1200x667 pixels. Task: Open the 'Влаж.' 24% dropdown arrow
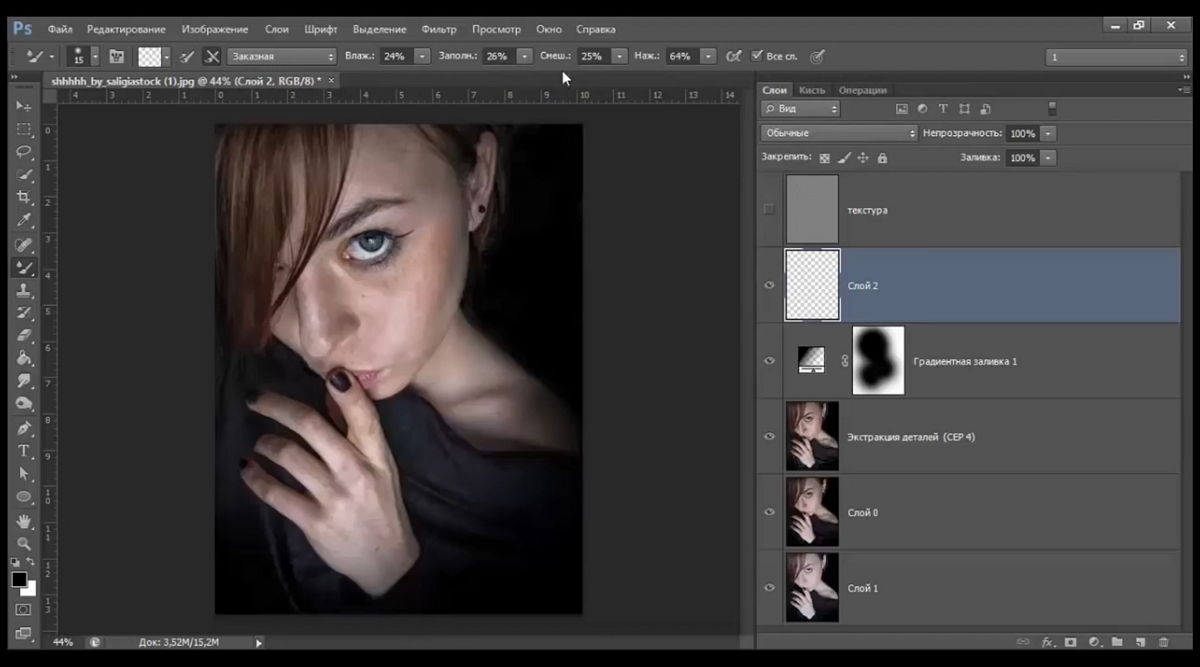click(x=422, y=57)
